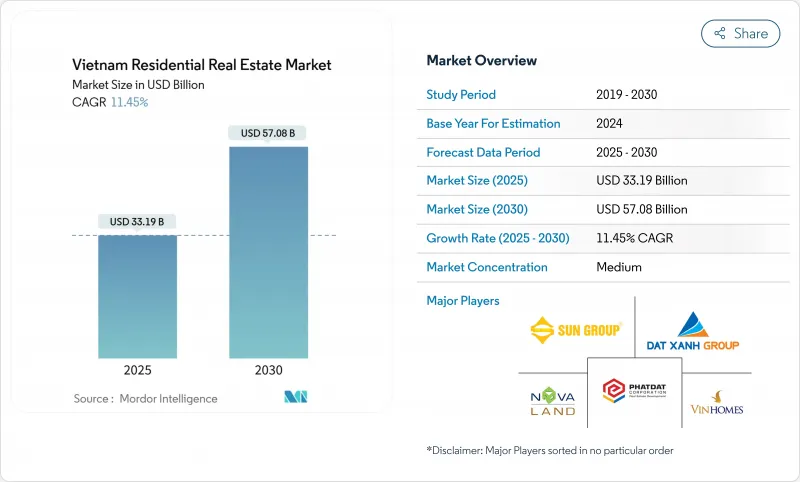Click the share network icon
The width and height of the screenshot is (800, 482).
[x=719, y=33]
